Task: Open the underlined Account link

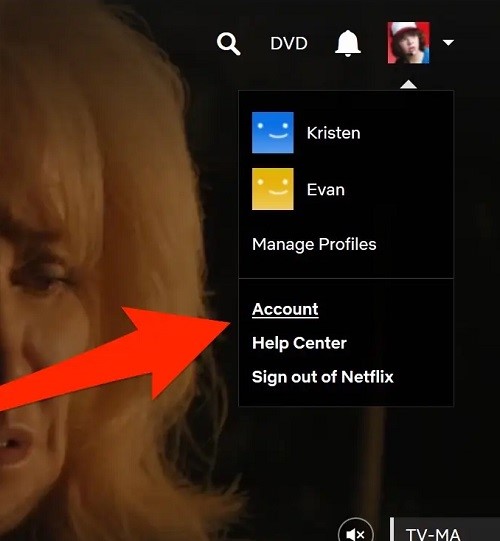Action: pos(285,309)
